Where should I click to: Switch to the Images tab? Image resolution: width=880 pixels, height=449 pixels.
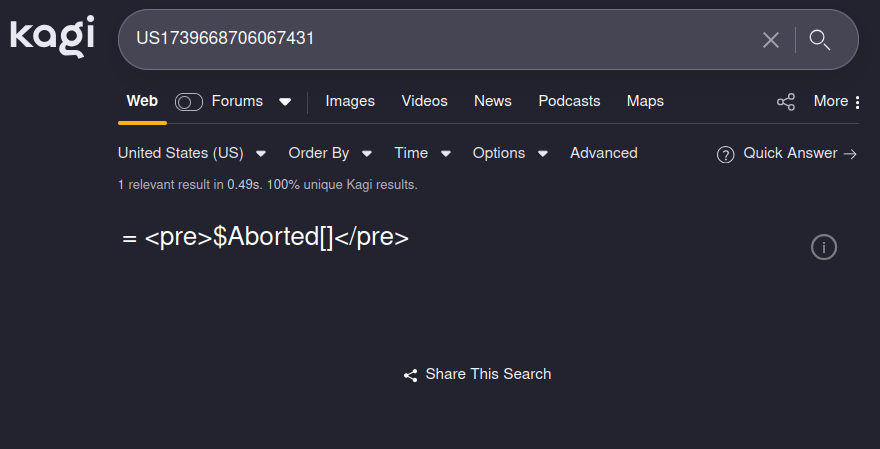[350, 101]
